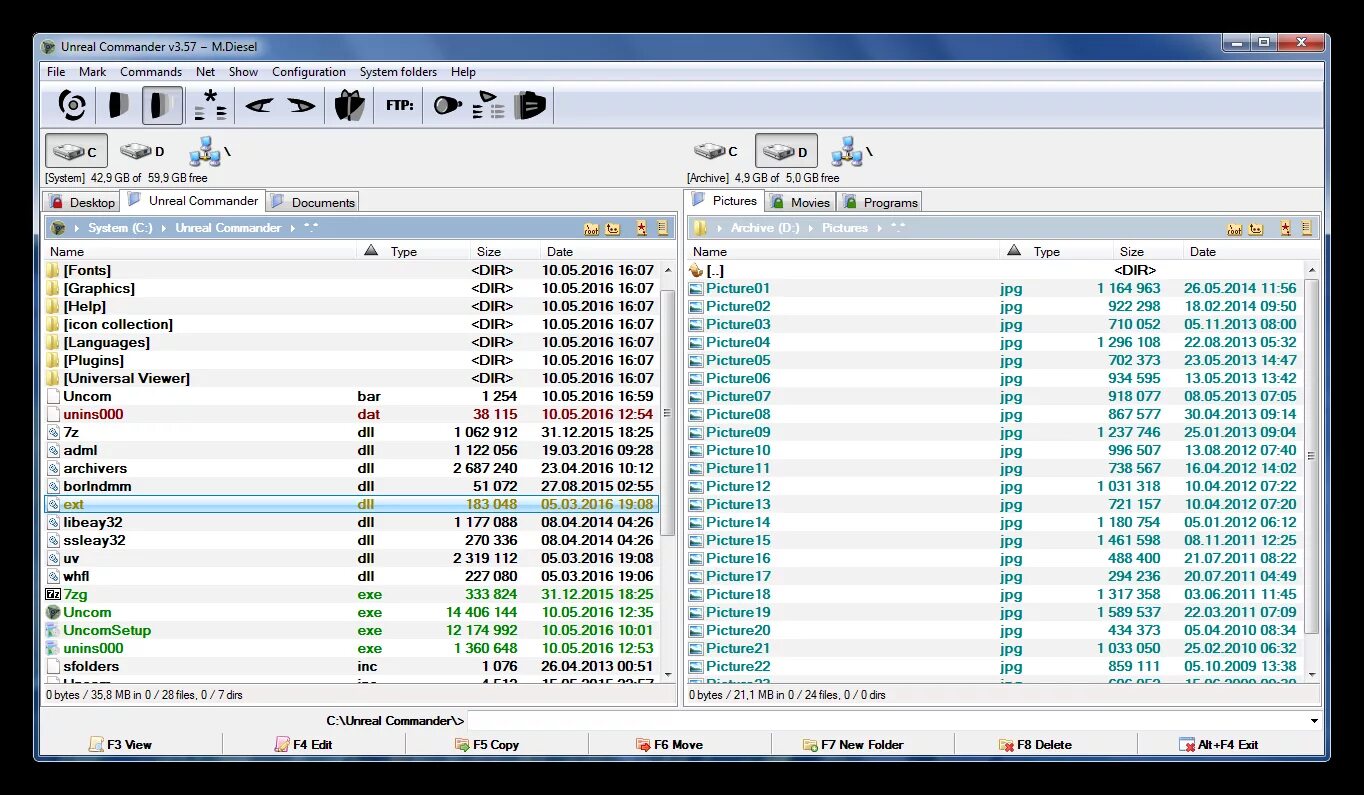
Task: Open the left panel favorites star icon
Action: point(641,228)
